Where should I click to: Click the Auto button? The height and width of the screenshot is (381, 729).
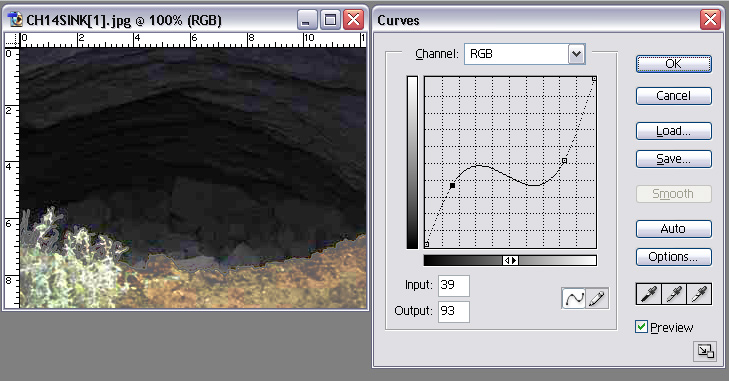[x=673, y=229]
